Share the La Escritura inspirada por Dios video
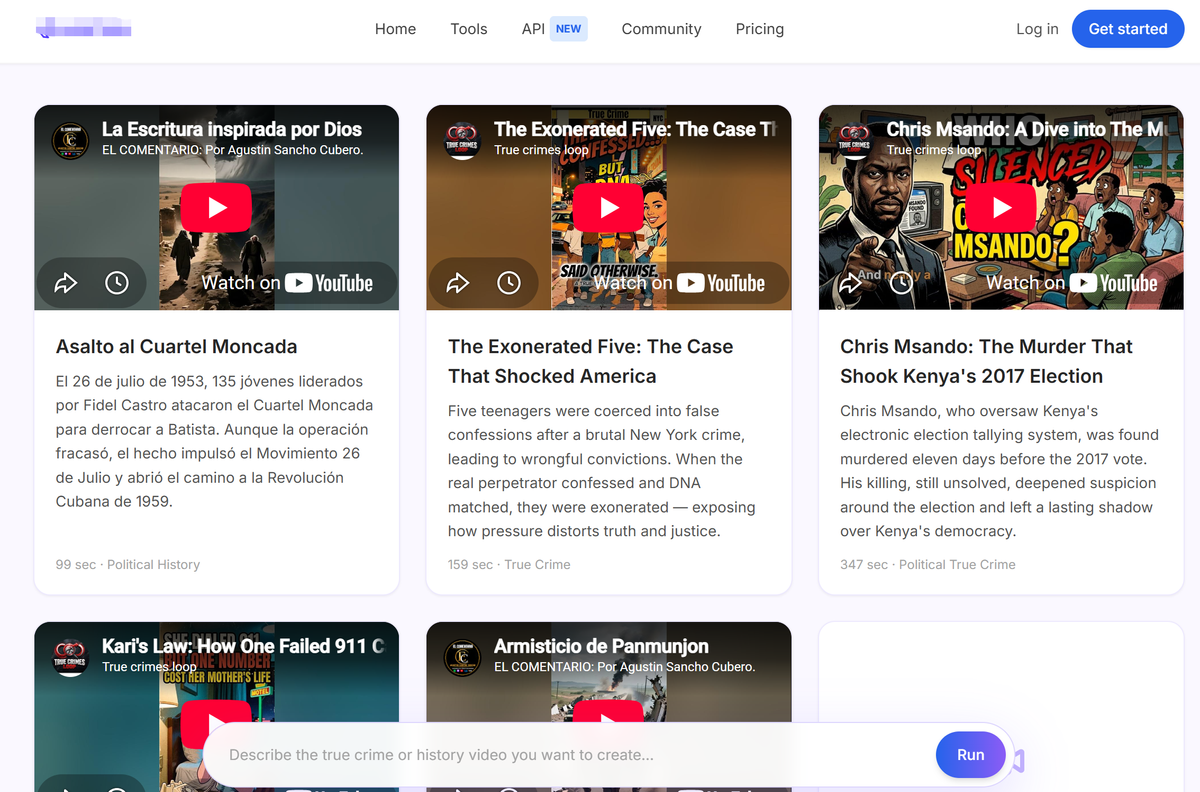Viewport: 1200px width, 792px height. (x=66, y=283)
